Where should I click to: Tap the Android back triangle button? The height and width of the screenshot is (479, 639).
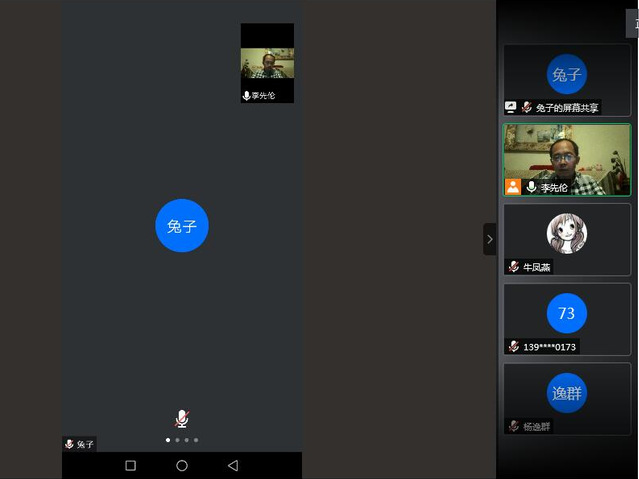[233, 465]
